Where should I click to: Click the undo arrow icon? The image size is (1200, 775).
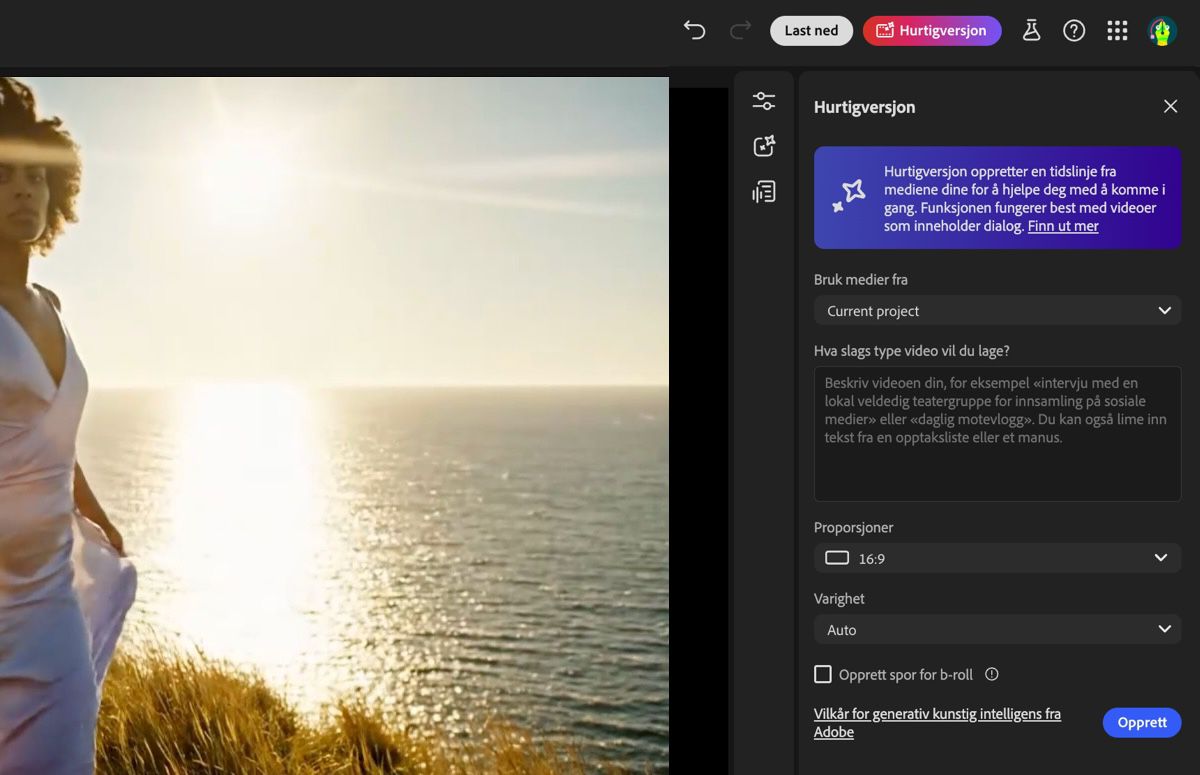click(x=694, y=30)
